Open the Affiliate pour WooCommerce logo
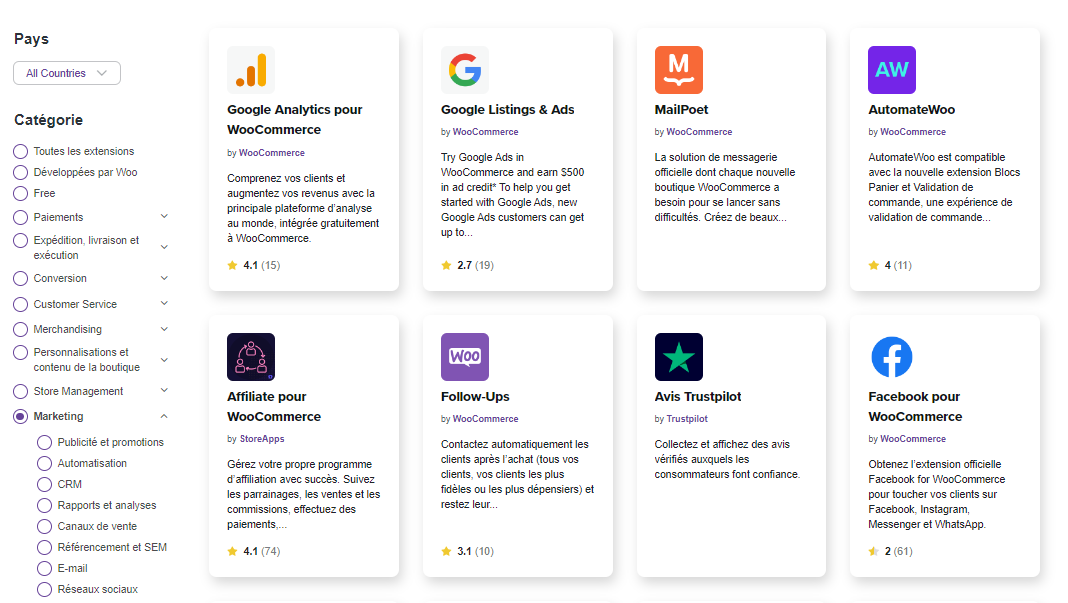This screenshot has height=603, width=1068. tap(251, 357)
